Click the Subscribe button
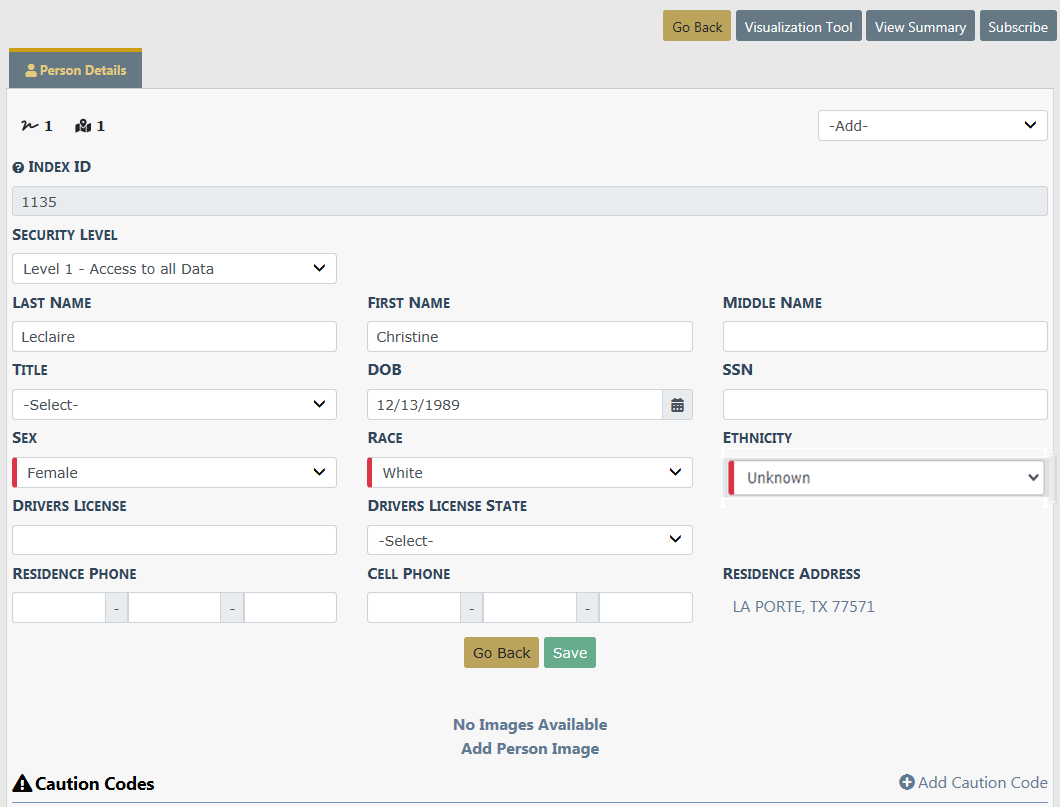 [x=1017, y=27]
